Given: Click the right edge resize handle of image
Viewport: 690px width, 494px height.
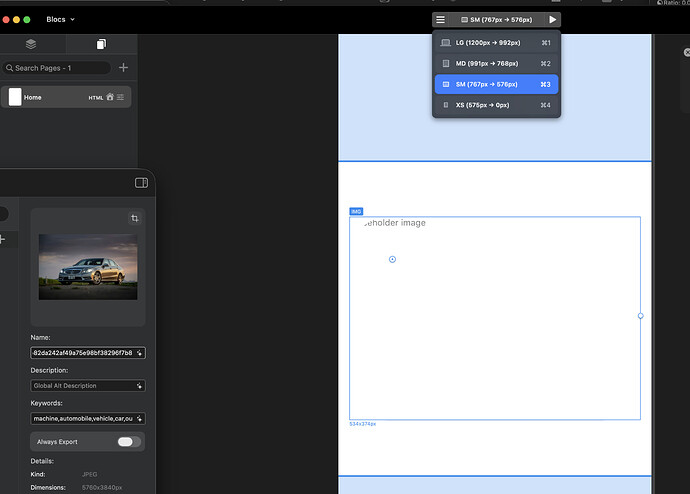Looking at the screenshot, I should [x=641, y=316].
